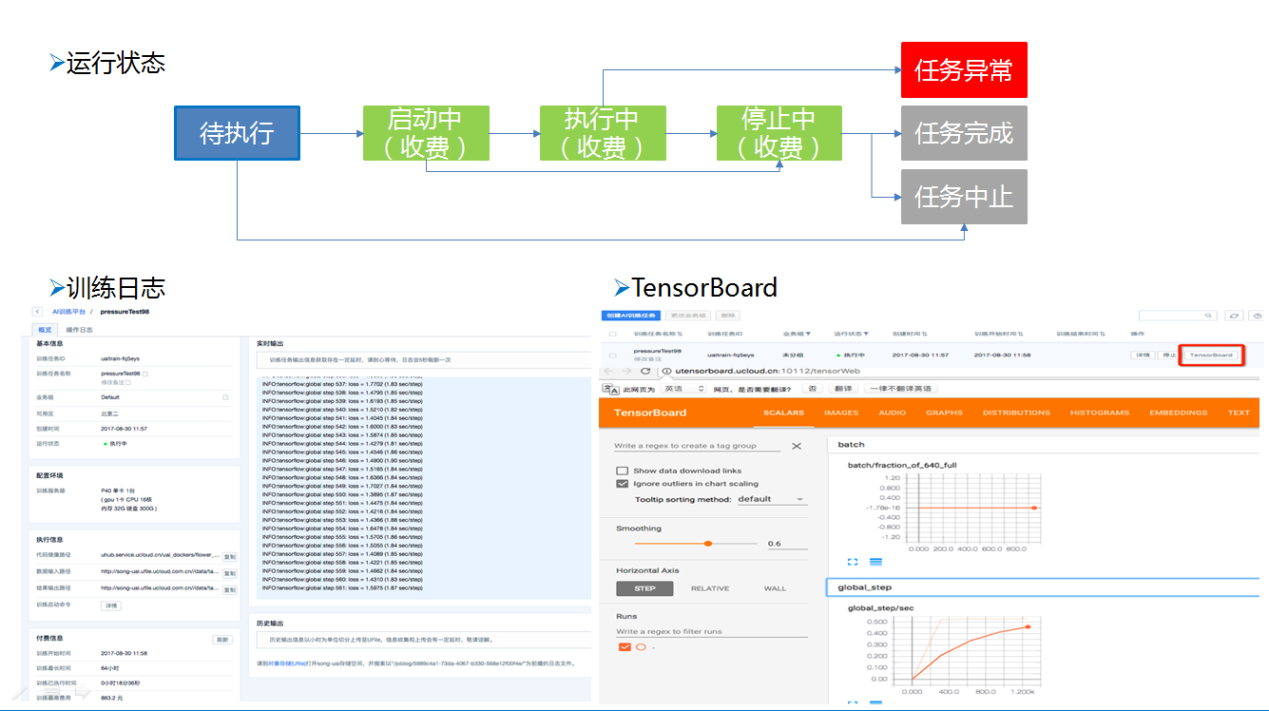Open the Tooltip sorting method default dropdown

pyautogui.click(x=772, y=498)
